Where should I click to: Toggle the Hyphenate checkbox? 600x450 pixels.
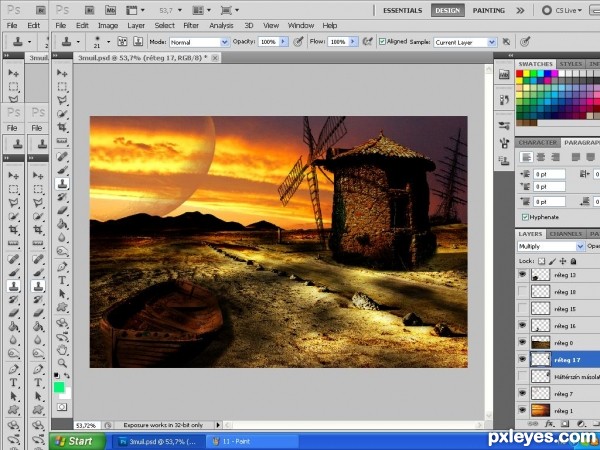525,217
